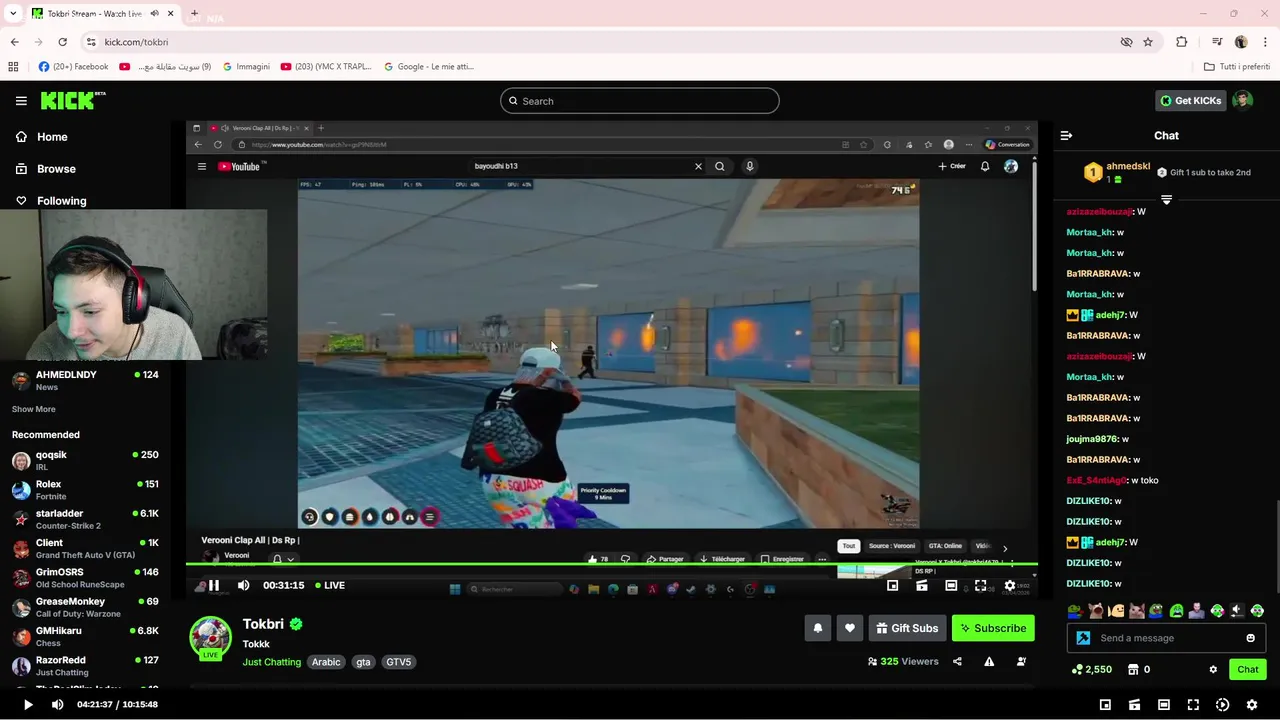1280x720 pixels.
Task: Open playback speed icon in the 04:21:37 bar
Action: tap(1222, 704)
